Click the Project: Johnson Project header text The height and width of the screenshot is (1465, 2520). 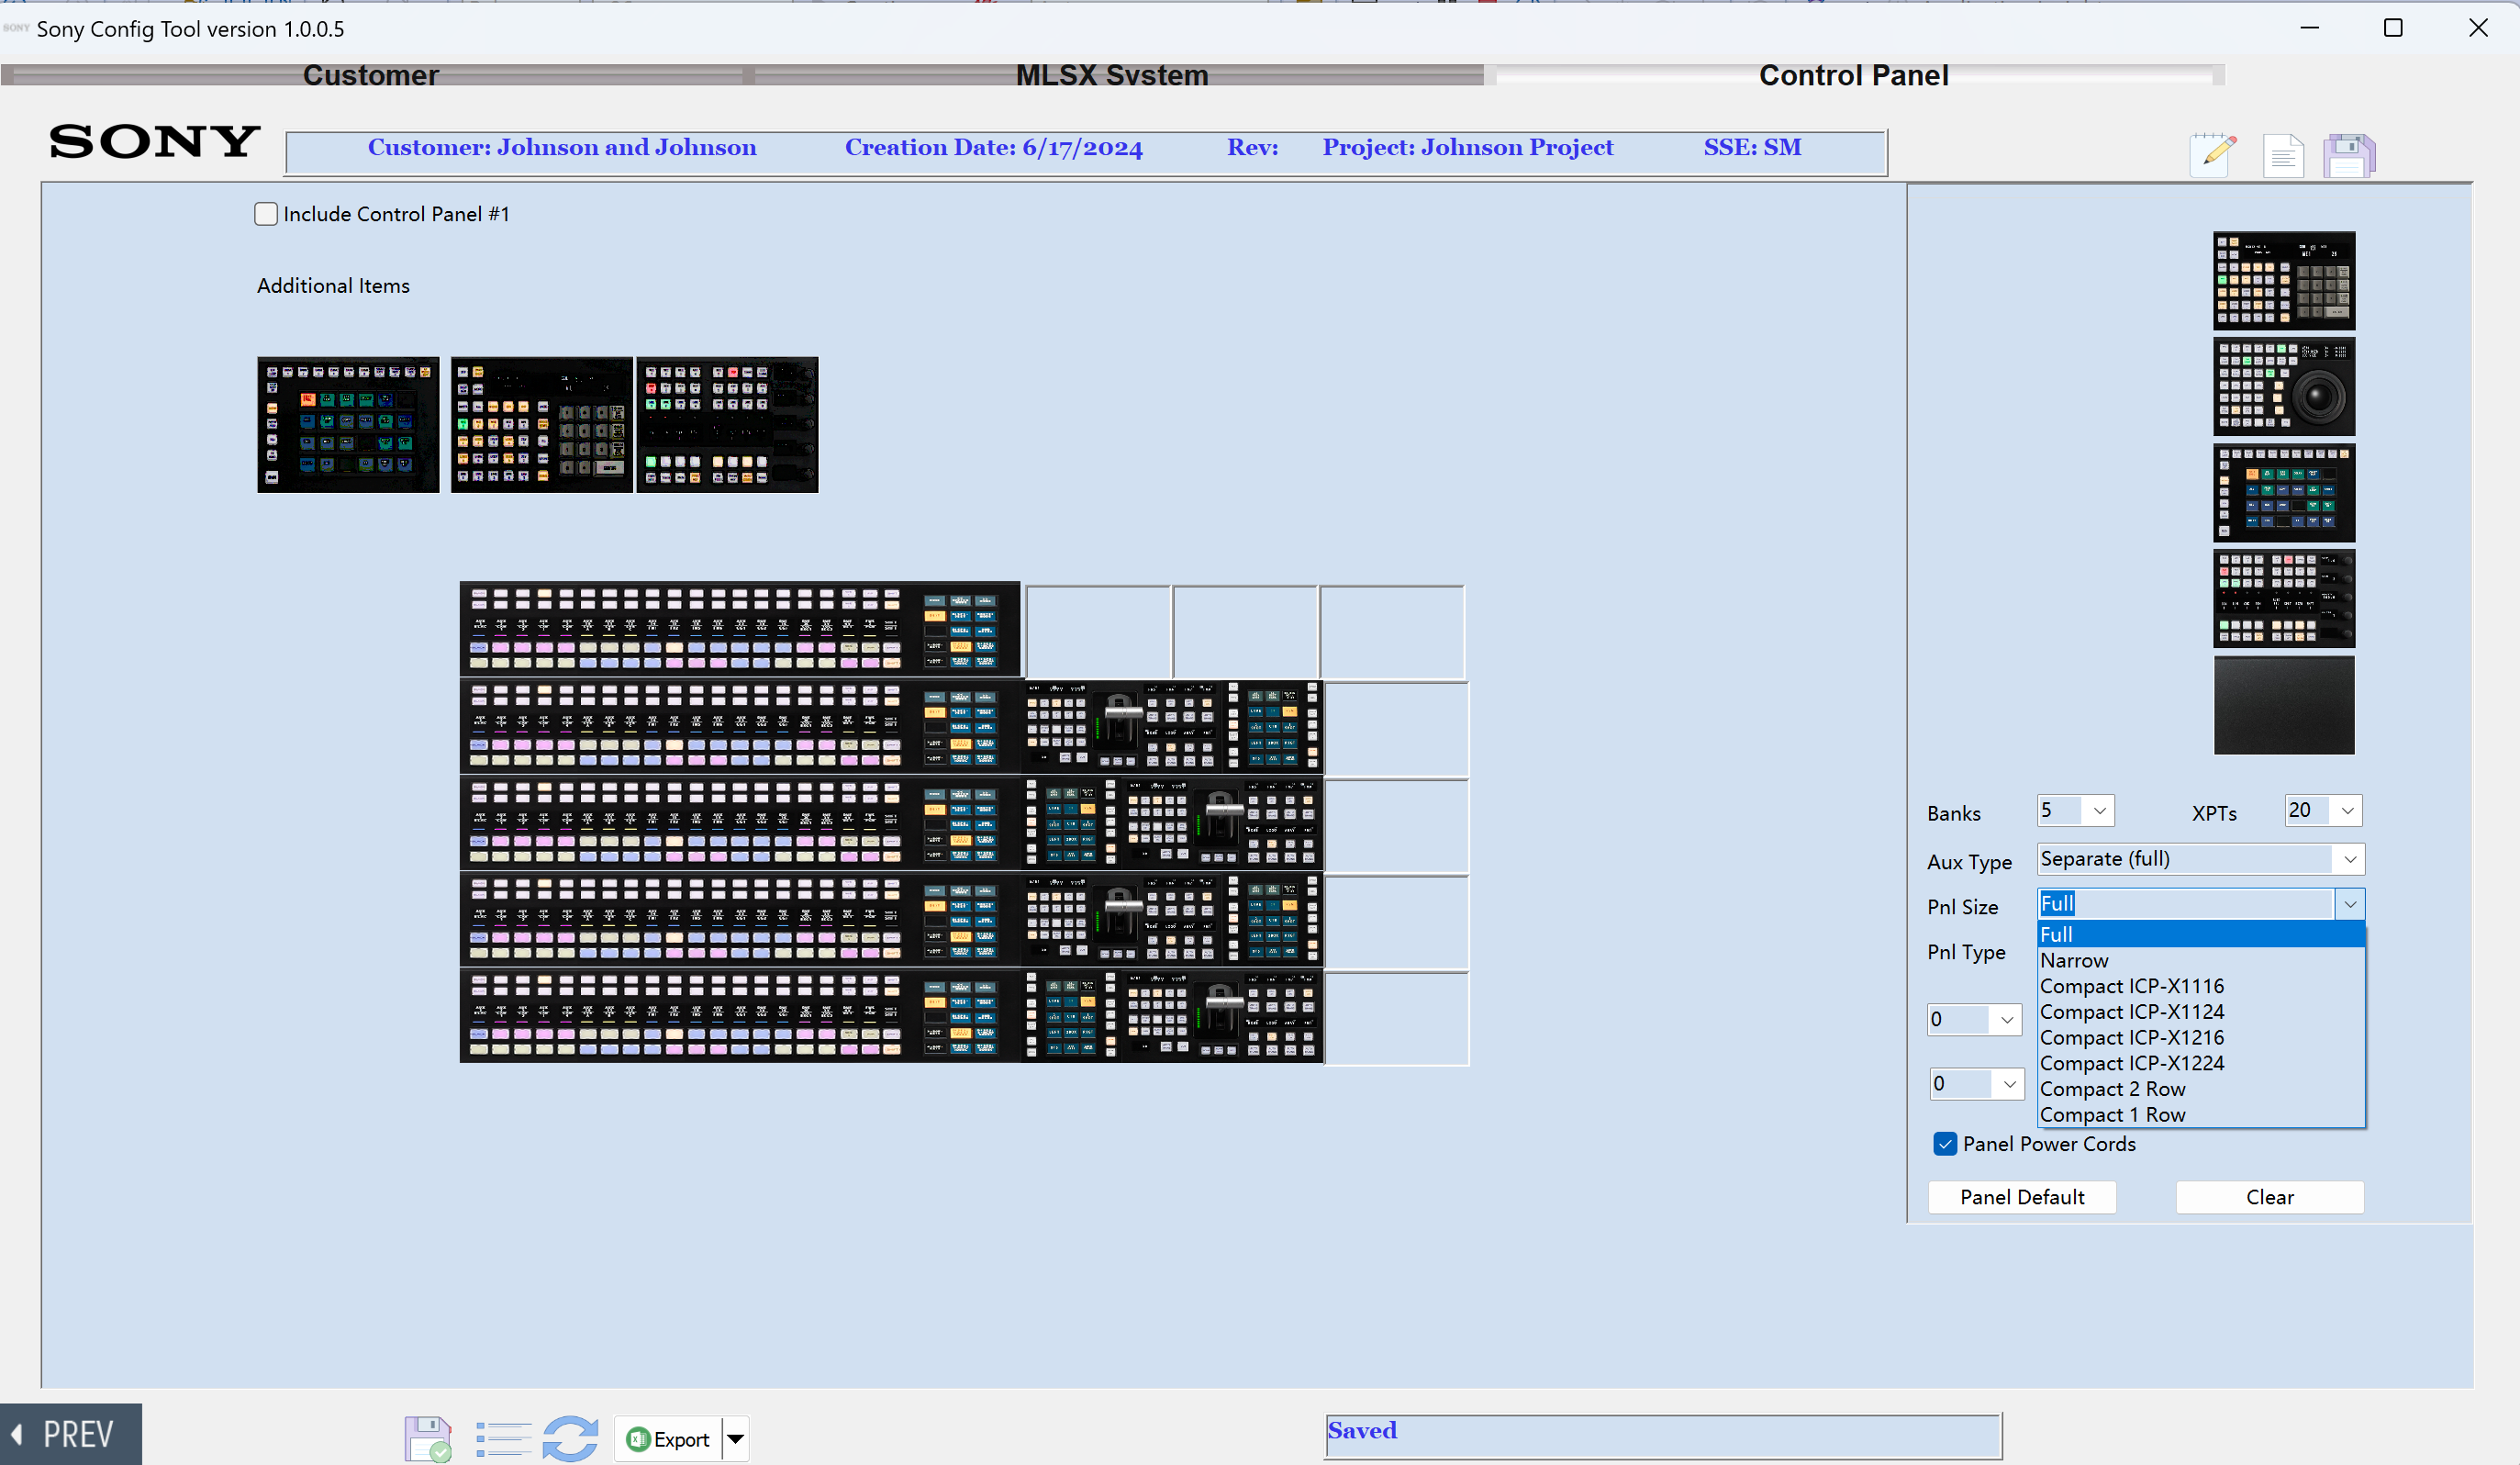tap(1467, 147)
